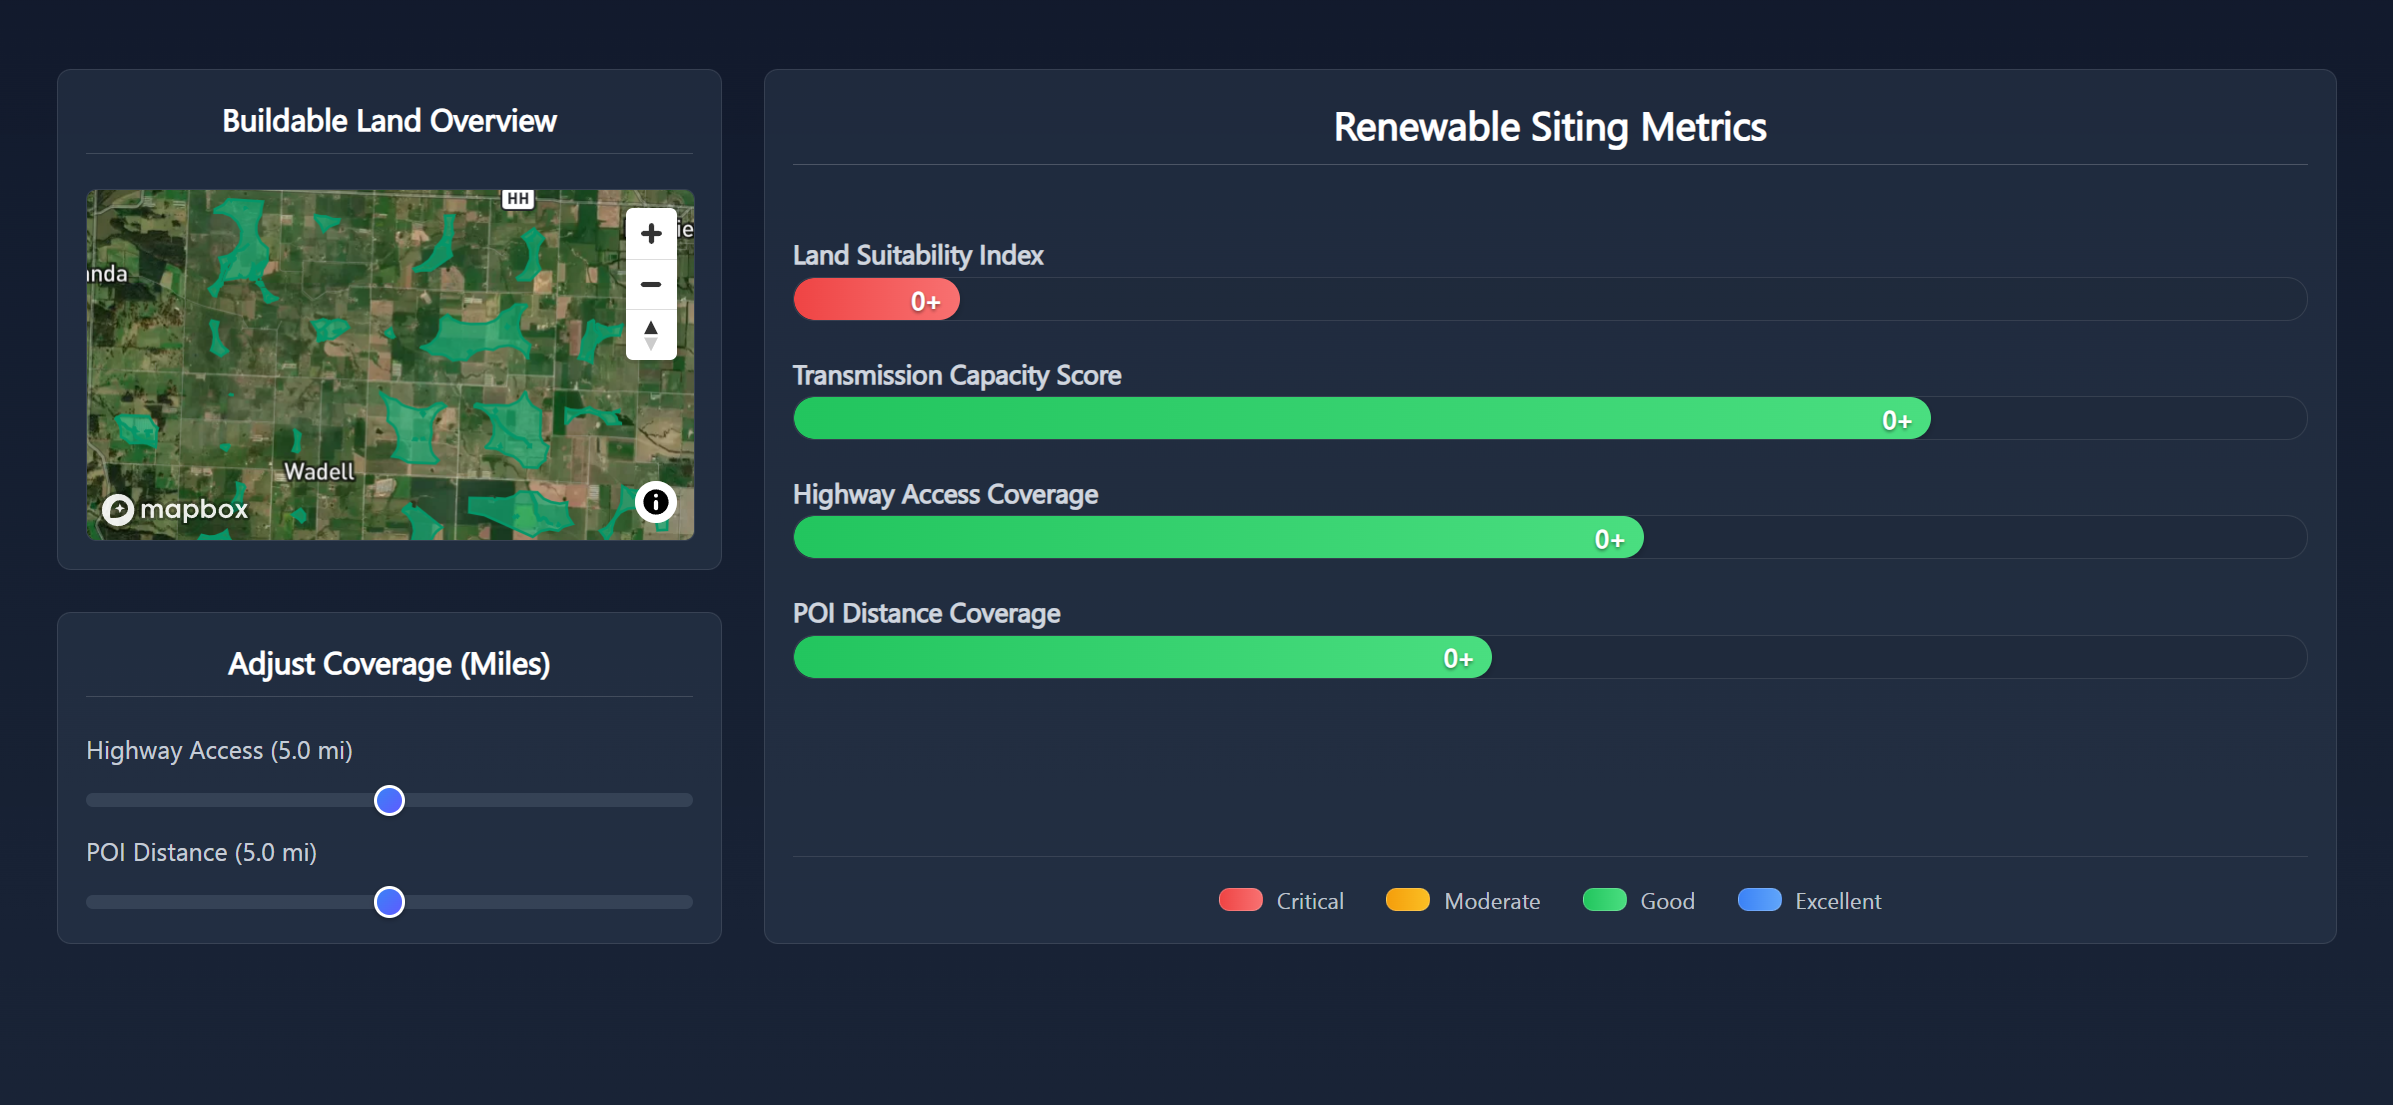Screen dimensions: 2393x1105
Task: Click the Critical legend indicator
Action: click(x=1239, y=900)
